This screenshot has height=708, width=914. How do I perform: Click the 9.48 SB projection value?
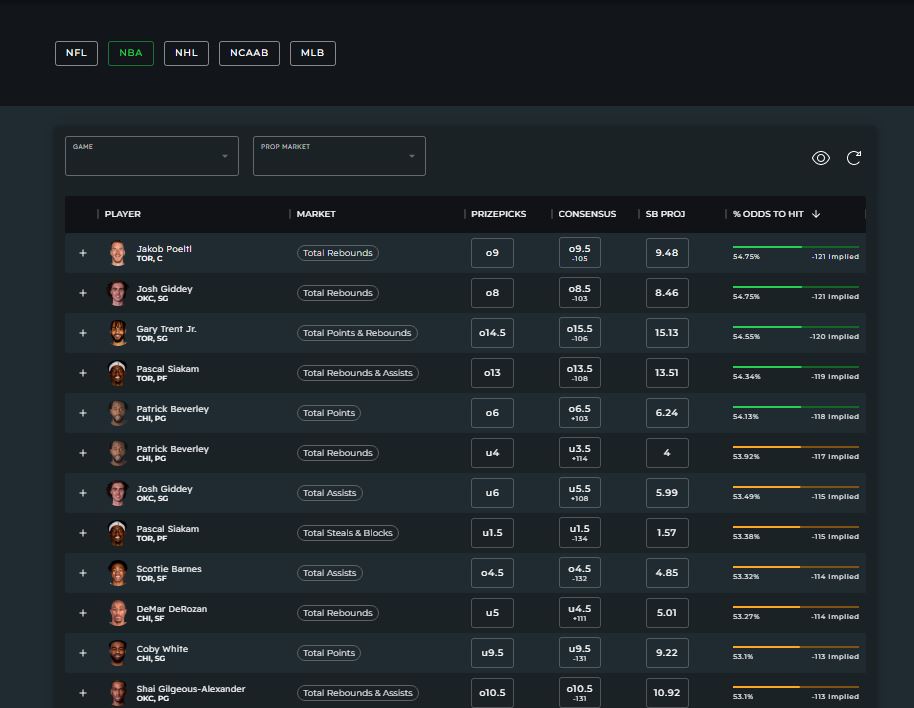point(667,253)
